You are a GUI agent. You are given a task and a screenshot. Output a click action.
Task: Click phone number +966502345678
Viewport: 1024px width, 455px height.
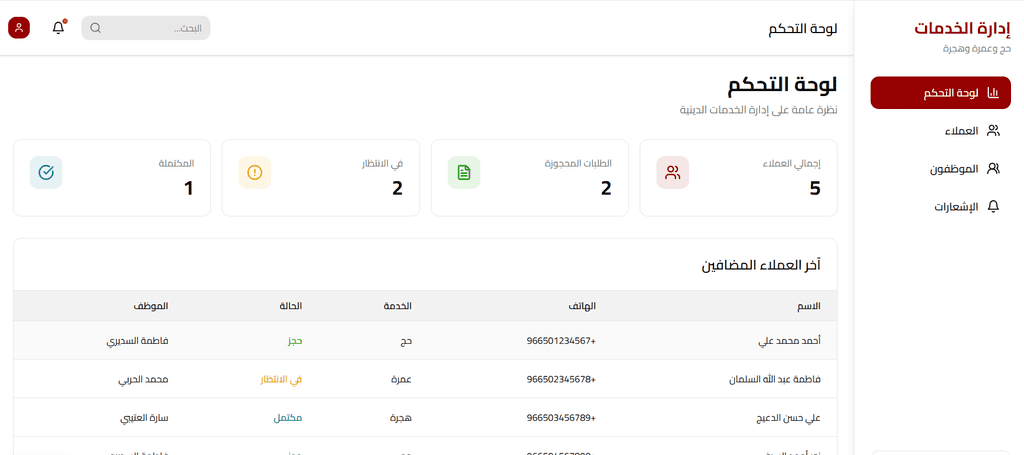pyautogui.click(x=562, y=379)
